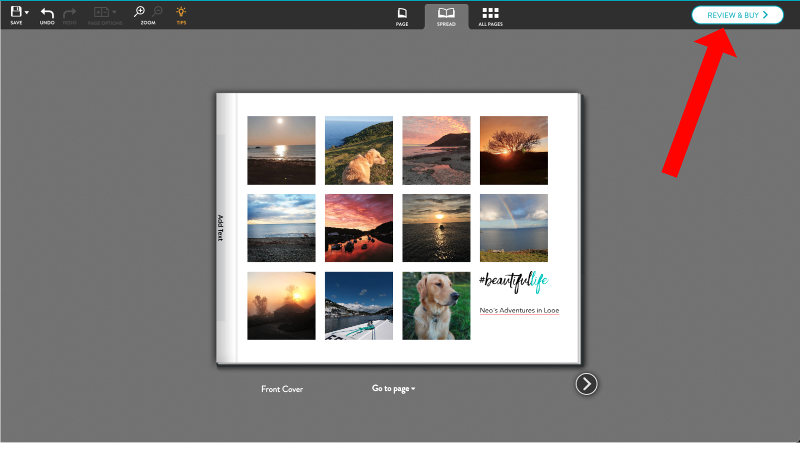This screenshot has height=450, width=800.
Task: Select the rainbow over sea photo
Action: [513, 228]
